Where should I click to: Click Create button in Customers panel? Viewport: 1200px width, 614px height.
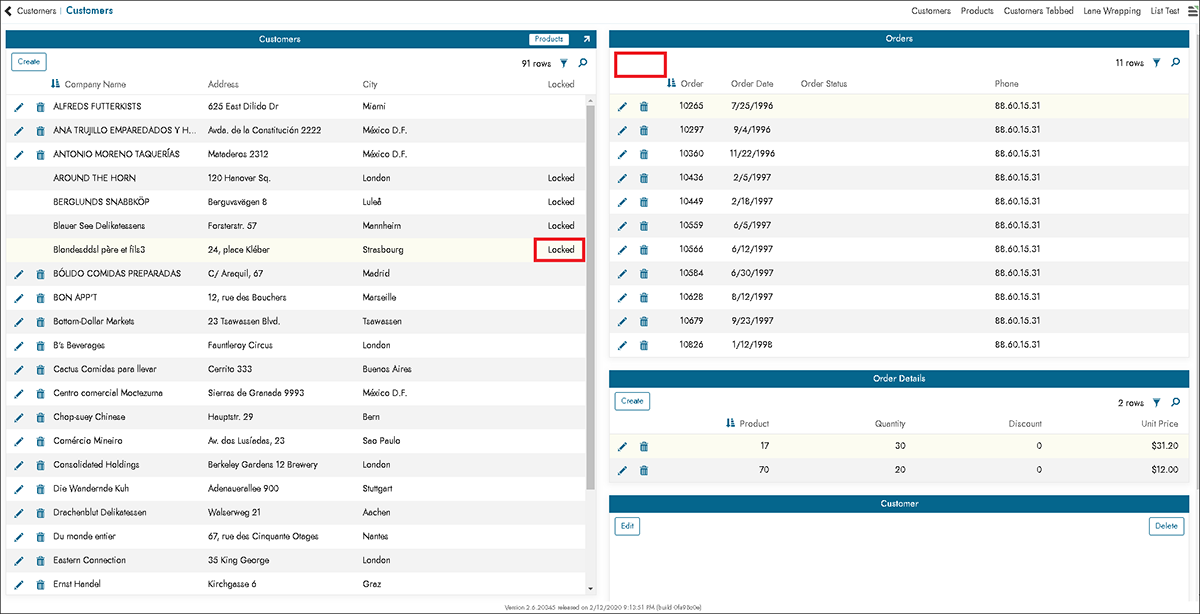pyautogui.click(x=29, y=62)
